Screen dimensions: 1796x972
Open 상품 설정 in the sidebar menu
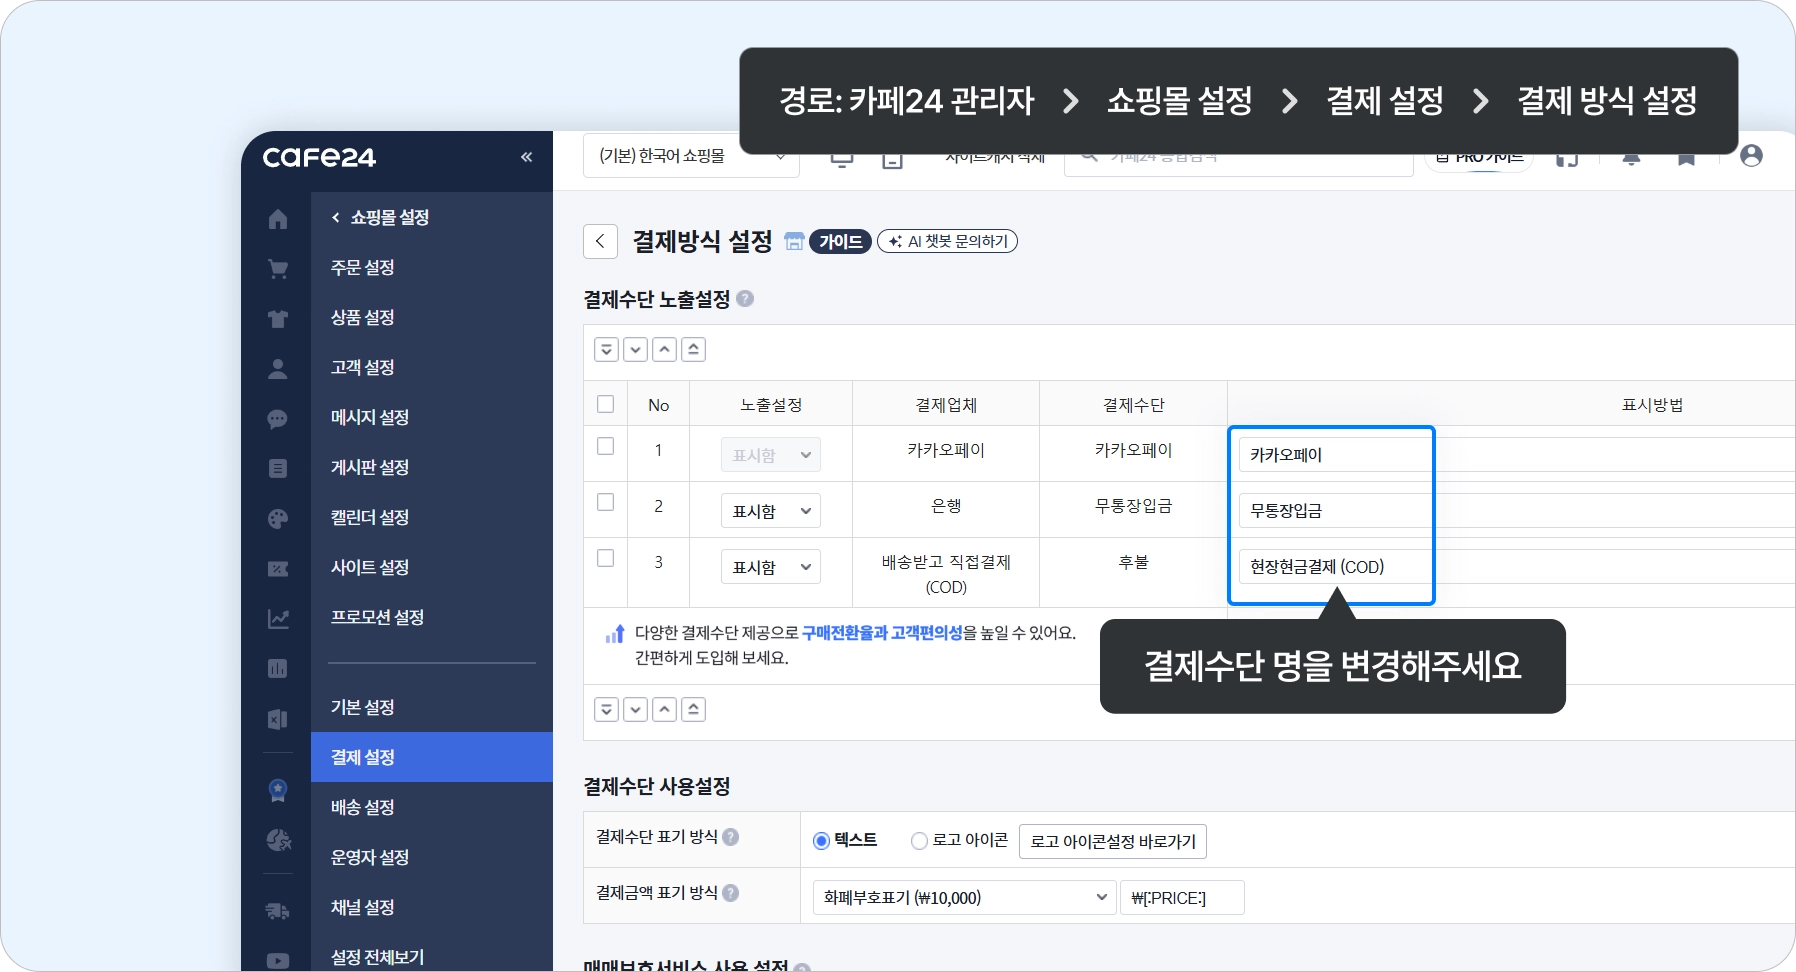[363, 317]
